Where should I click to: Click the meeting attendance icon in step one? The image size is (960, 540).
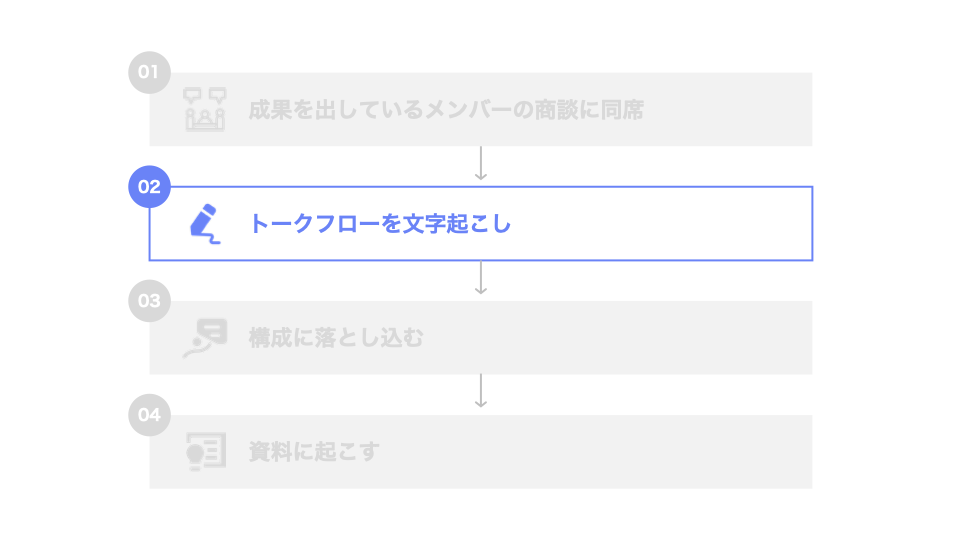tap(206, 110)
